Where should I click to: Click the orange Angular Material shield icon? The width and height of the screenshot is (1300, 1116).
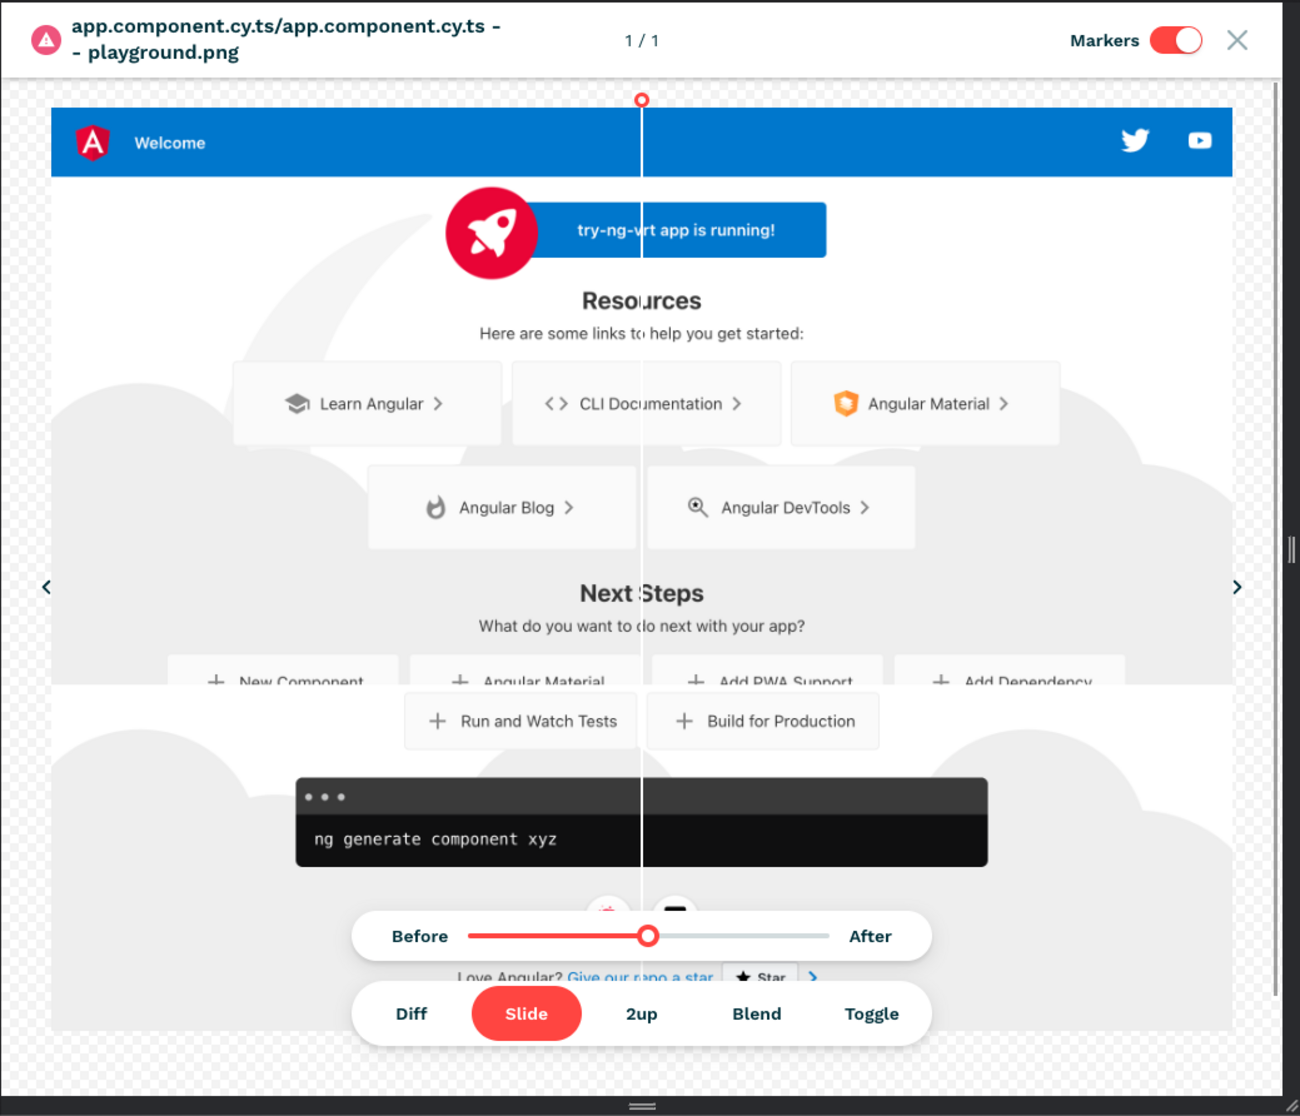click(x=846, y=403)
